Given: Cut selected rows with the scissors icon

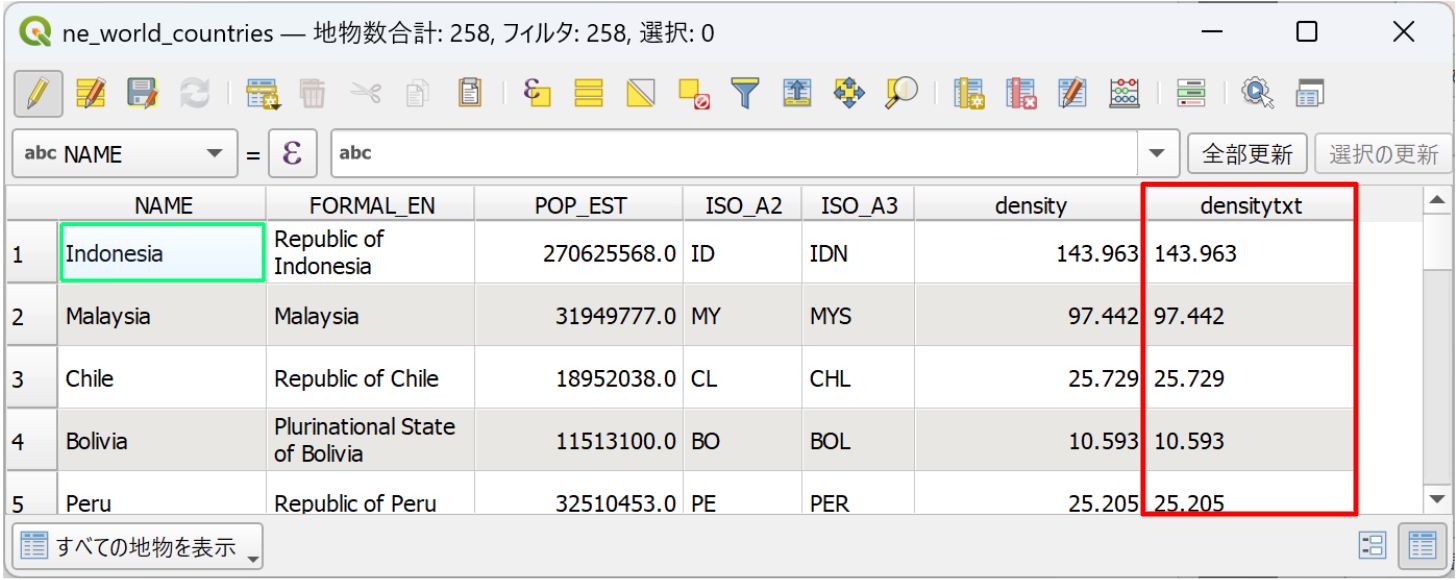Looking at the screenshot, I should pyautogui.click(x=365, y=94).
